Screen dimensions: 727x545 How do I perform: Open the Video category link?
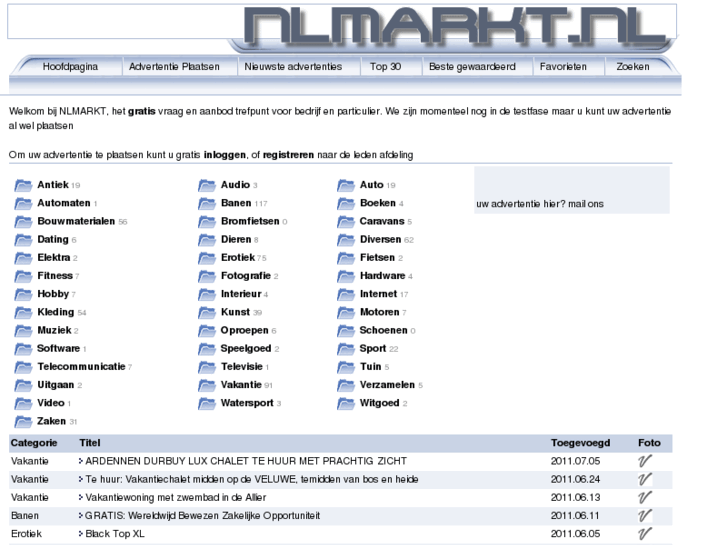coord(51,403)
